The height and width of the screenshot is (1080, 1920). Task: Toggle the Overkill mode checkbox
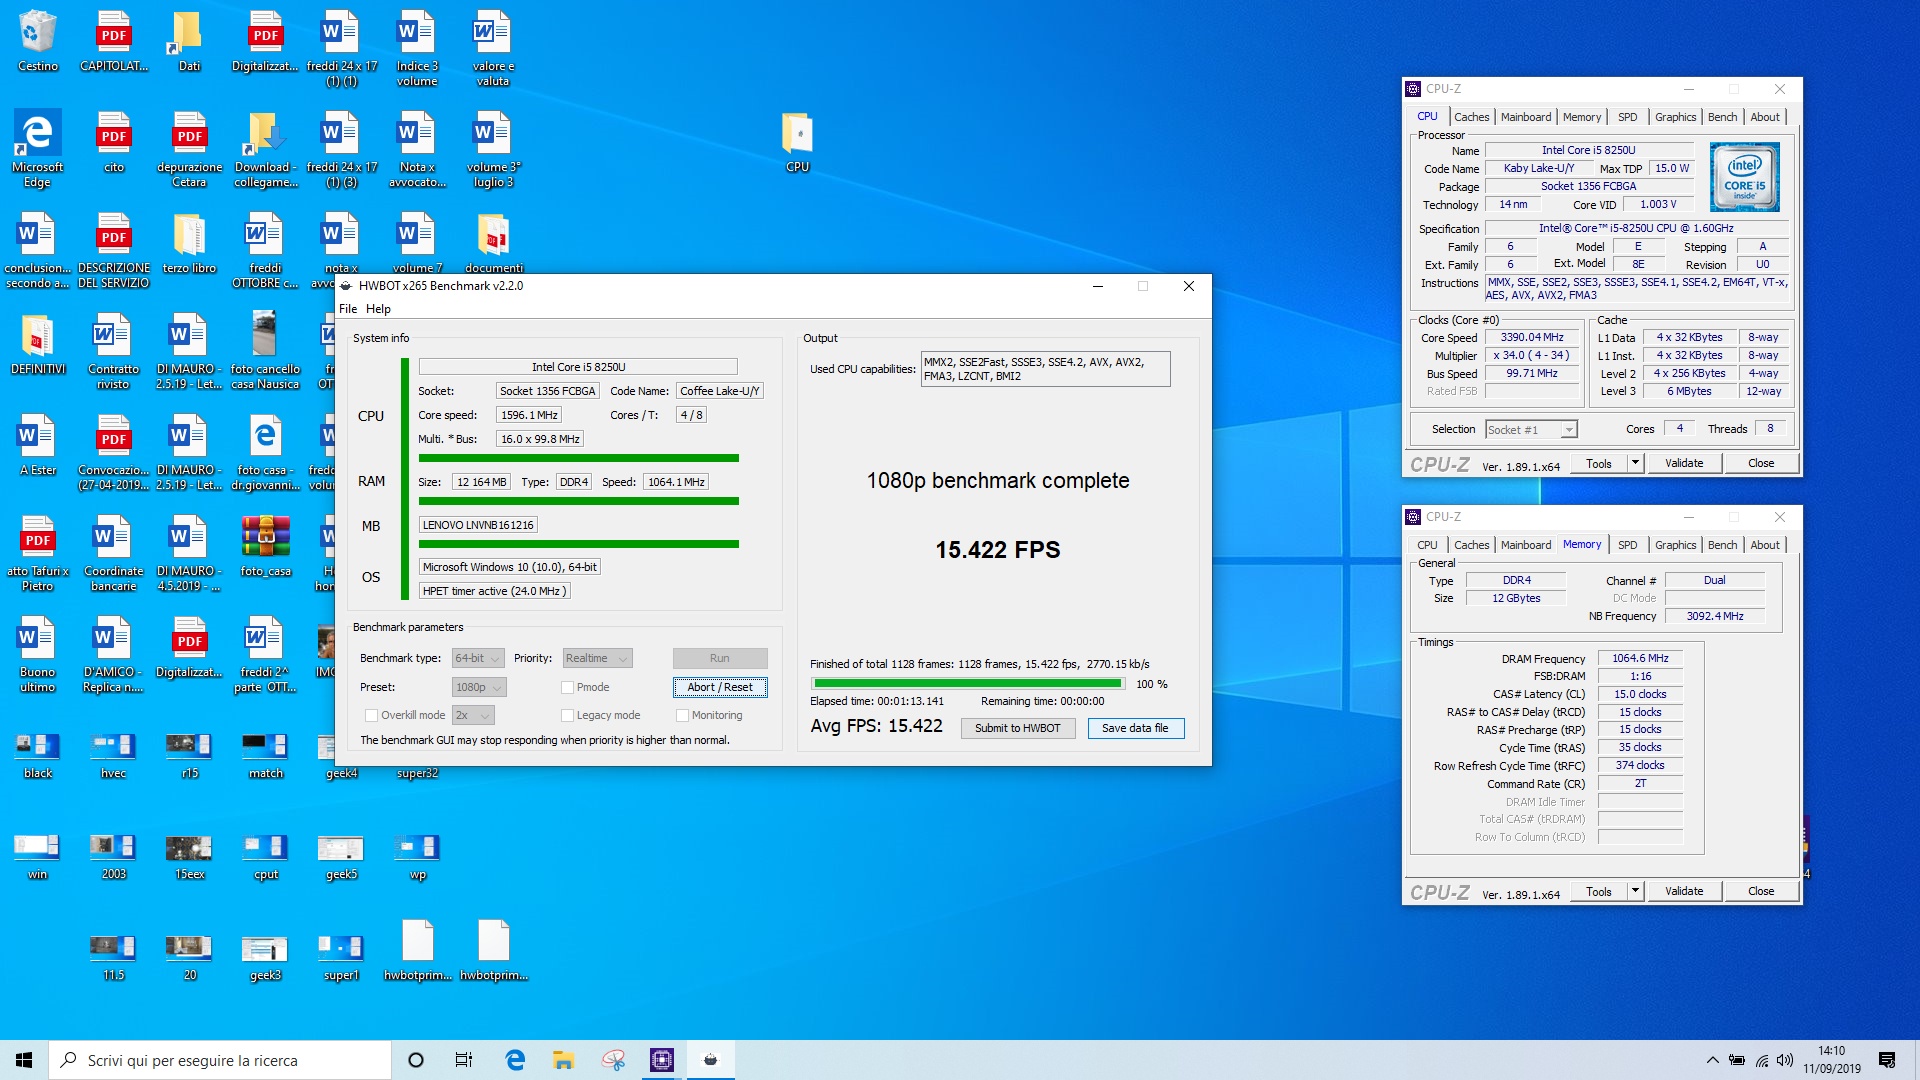pos(371,715)
